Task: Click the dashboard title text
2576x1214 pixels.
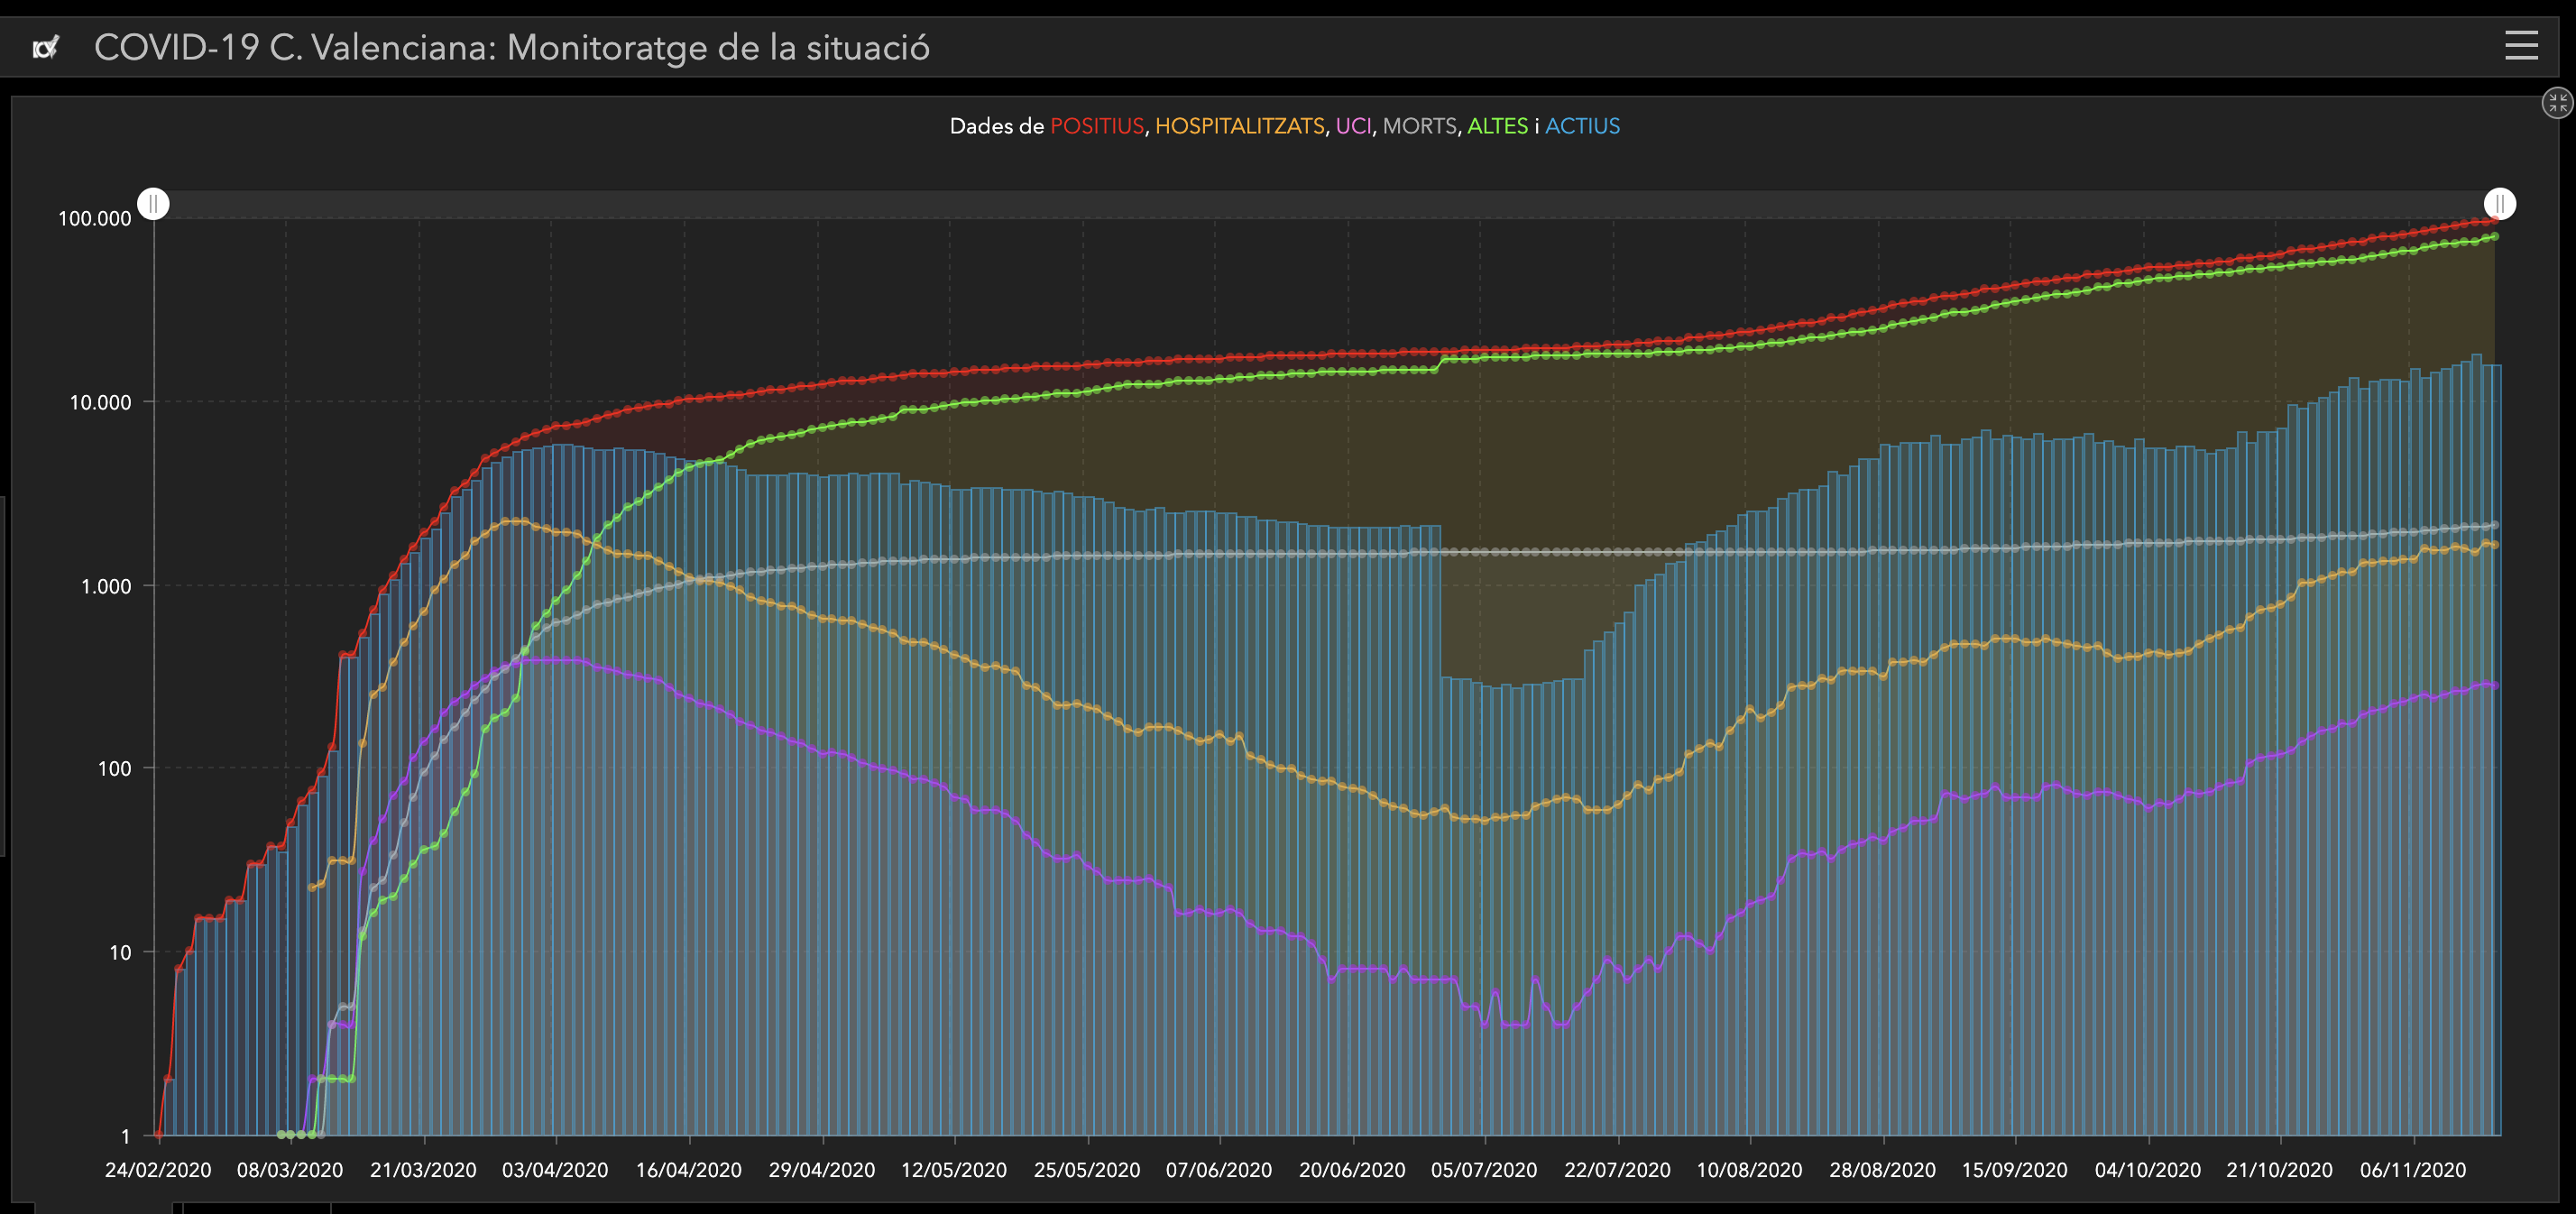Action: (x=511, y=48)
